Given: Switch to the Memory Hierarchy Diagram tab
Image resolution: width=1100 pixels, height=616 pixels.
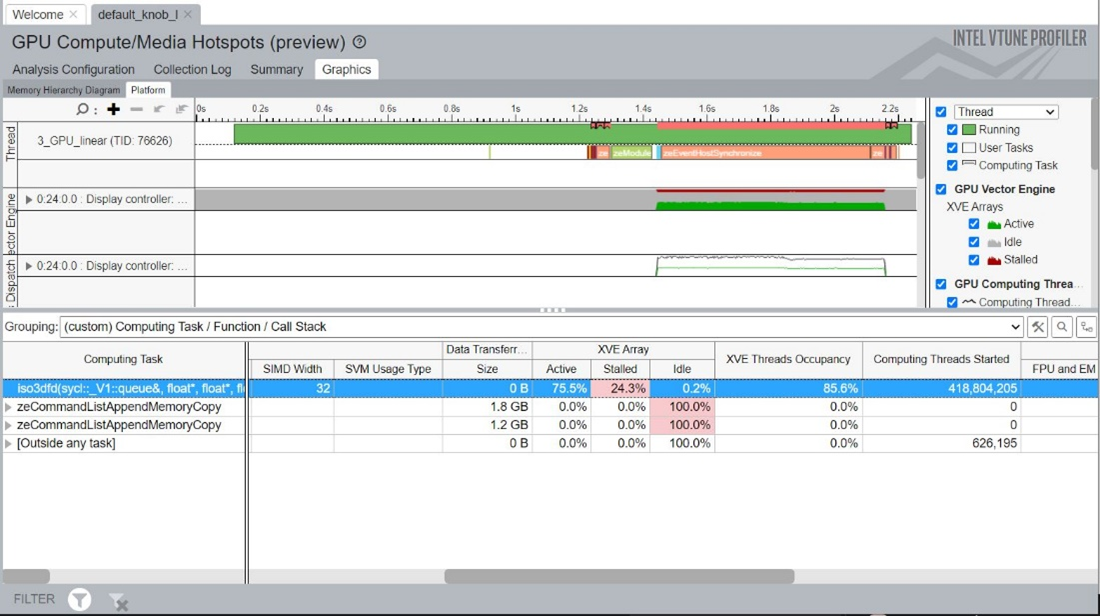Looking at the screenshot, I should [x=63, y=90].
